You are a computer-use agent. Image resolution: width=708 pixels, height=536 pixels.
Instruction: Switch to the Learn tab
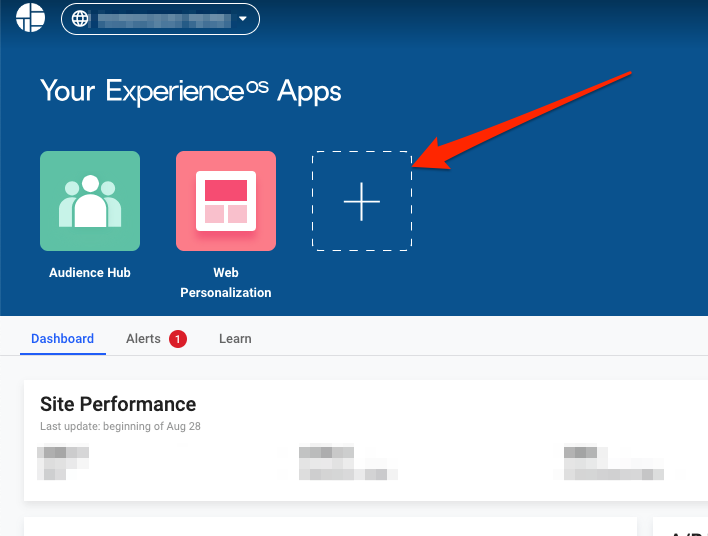[235, 339]
